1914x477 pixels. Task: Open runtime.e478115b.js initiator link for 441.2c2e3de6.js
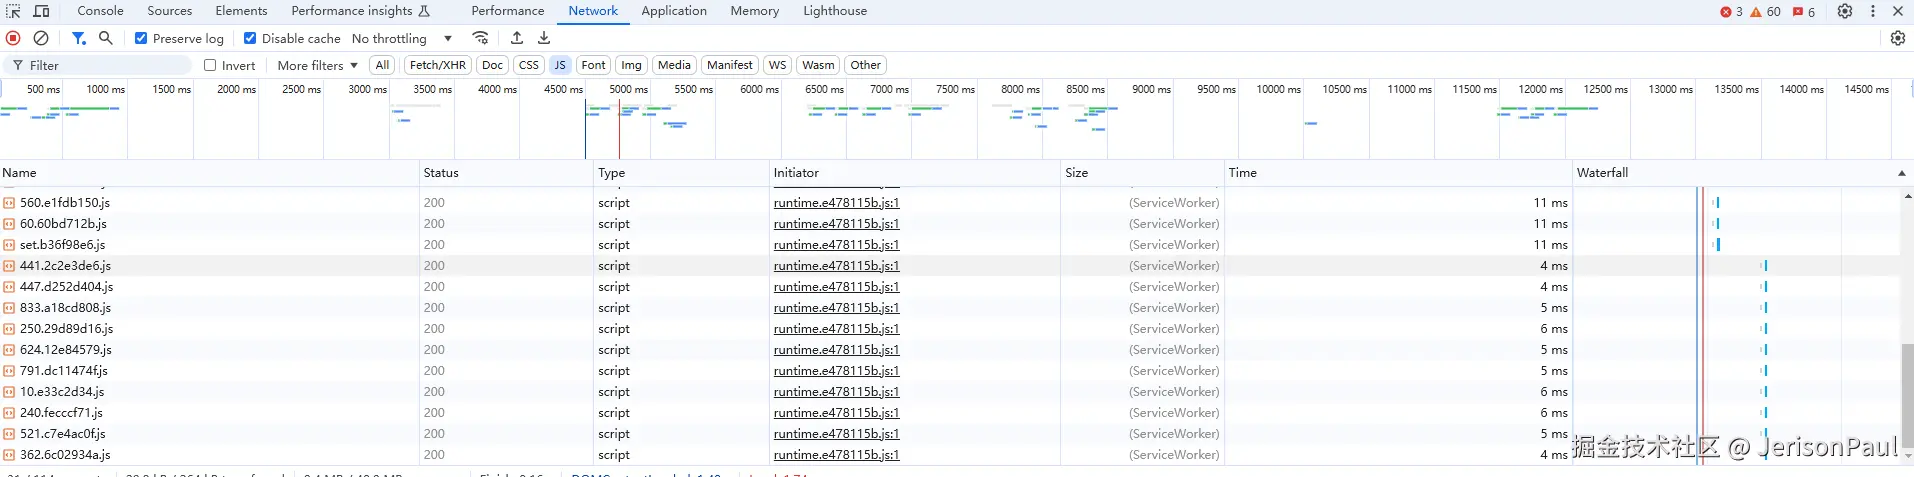pos(836,266)
